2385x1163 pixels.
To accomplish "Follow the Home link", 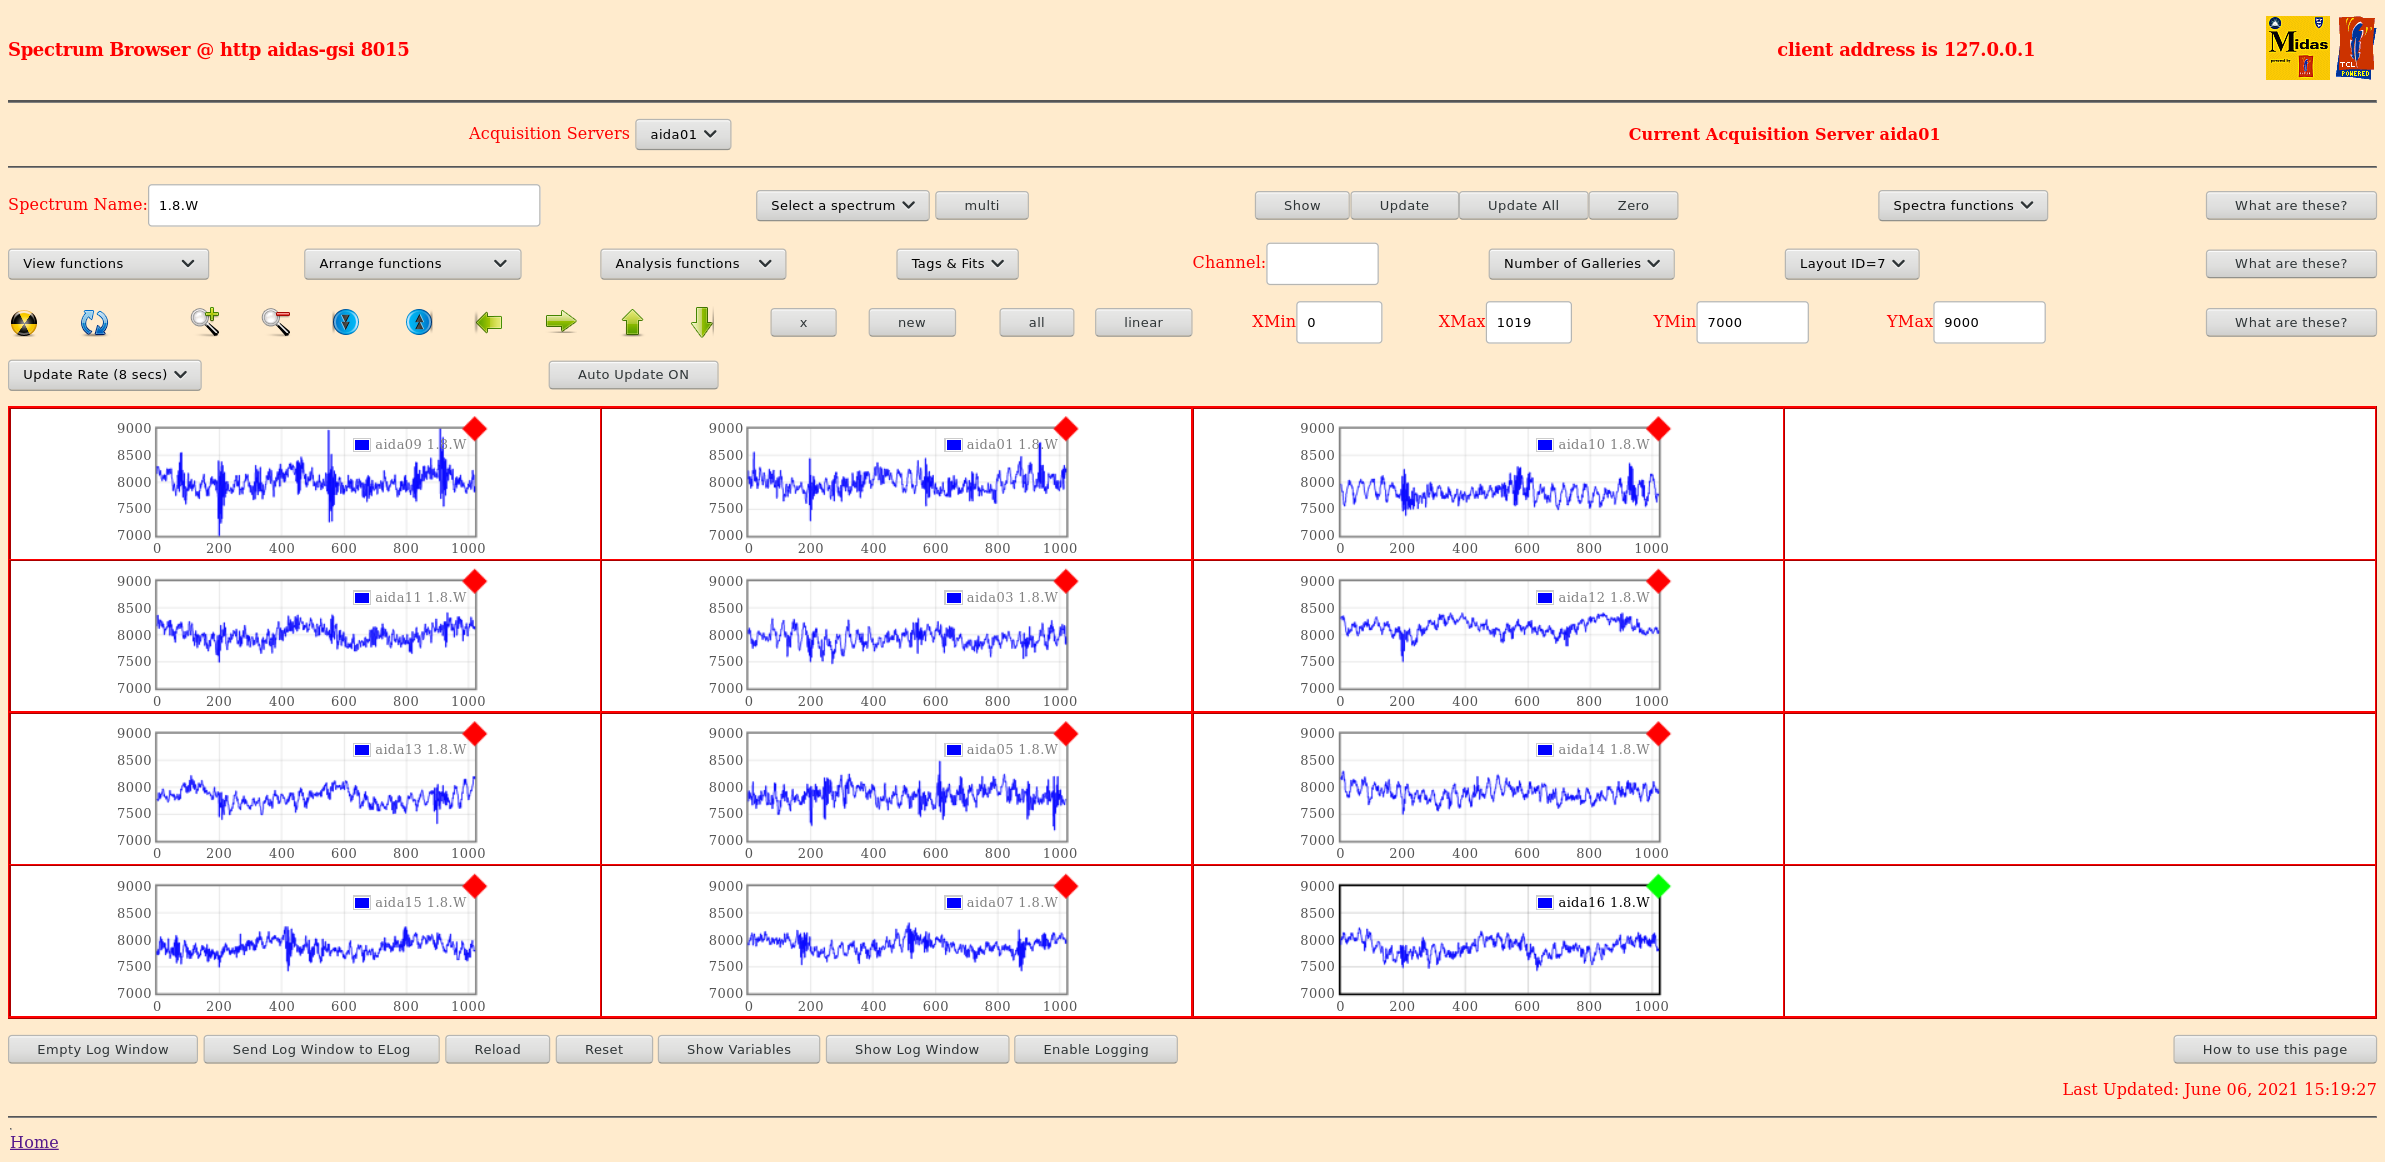I will (x=34, y=1142).
